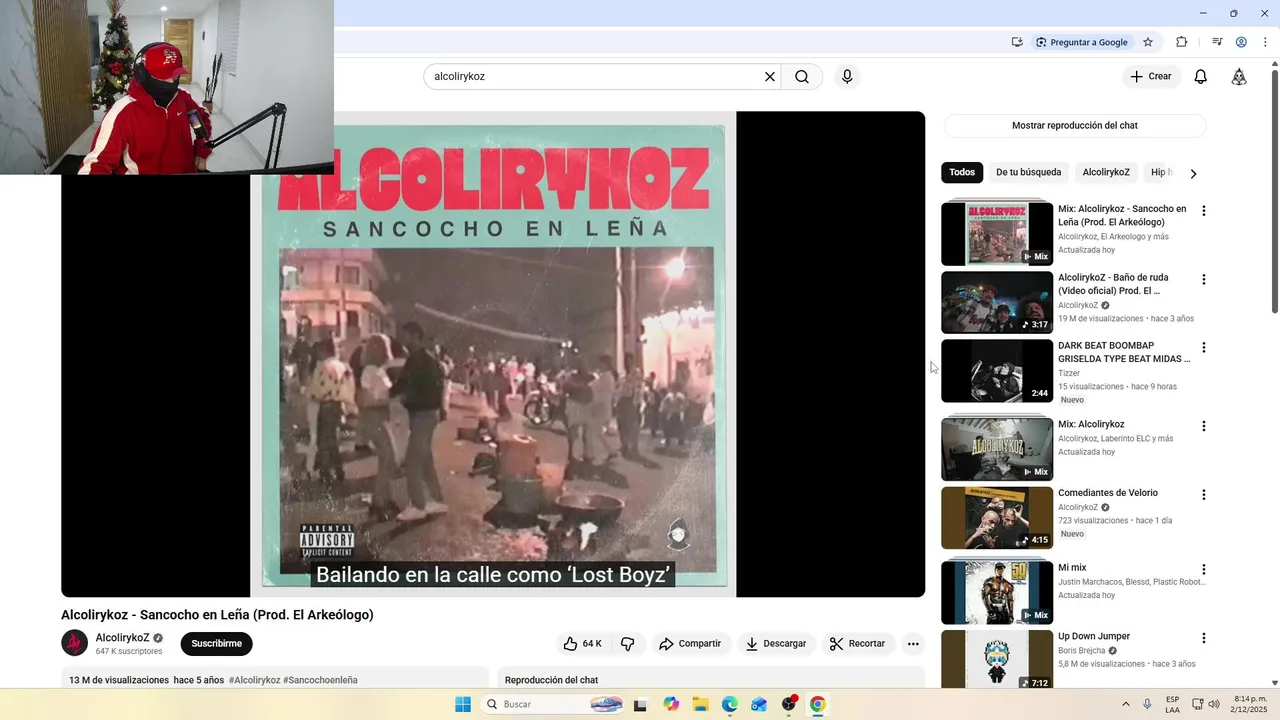
Task: Open AlcolirykoZ channel avatar
Action: tap(75, 643)
